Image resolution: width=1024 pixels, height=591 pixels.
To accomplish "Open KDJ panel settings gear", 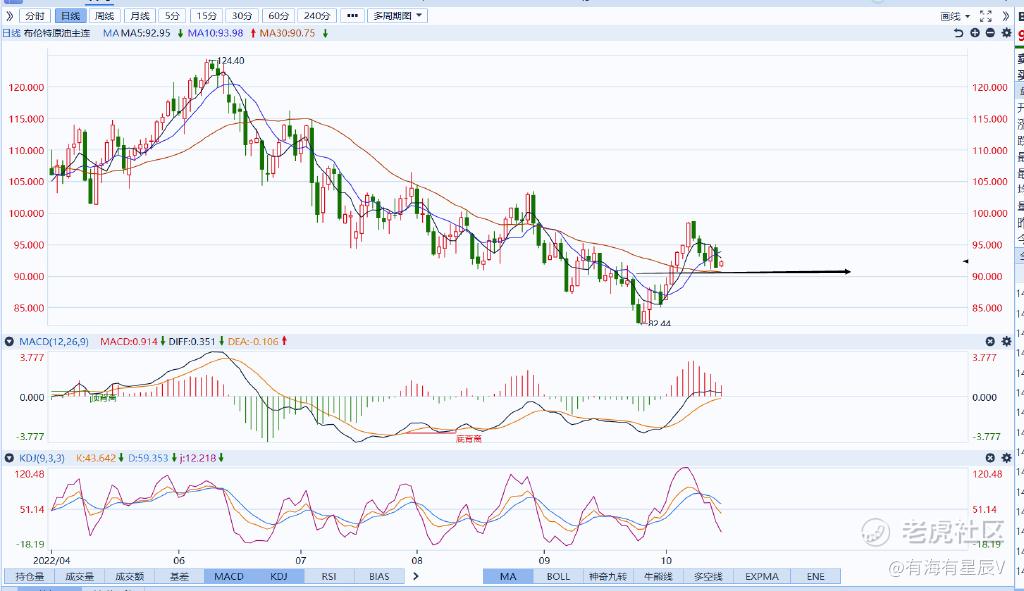I will [1006, 458].
